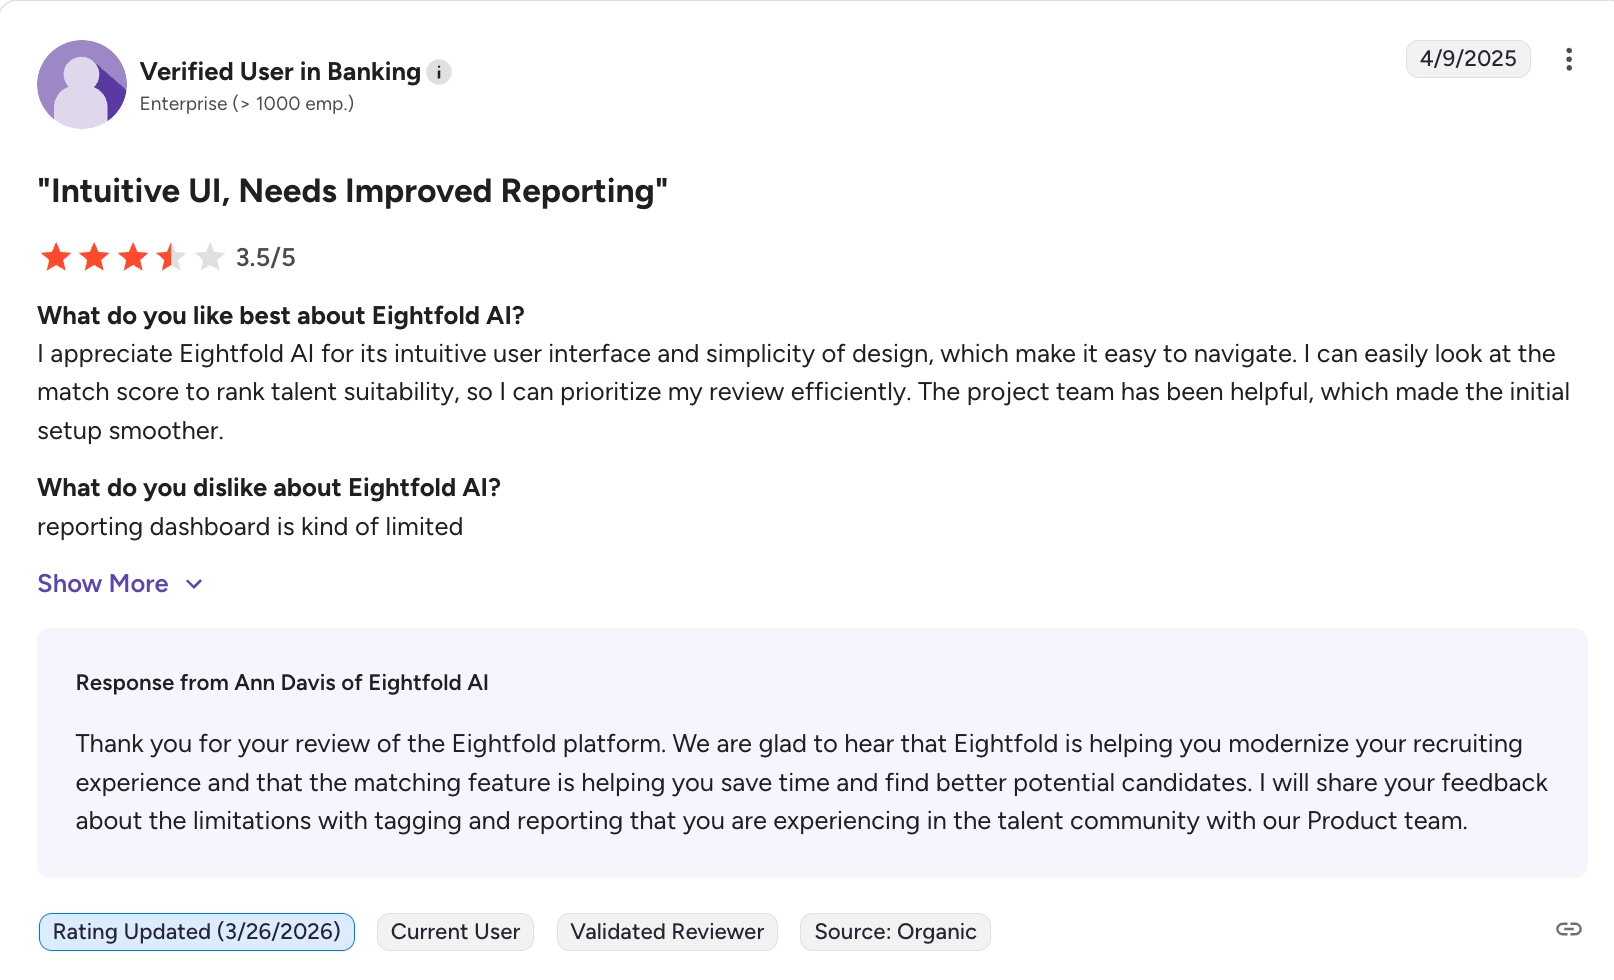Click the empty fifth rating star
Viewport: 1614px width, 980px height.
click(209, 257)
